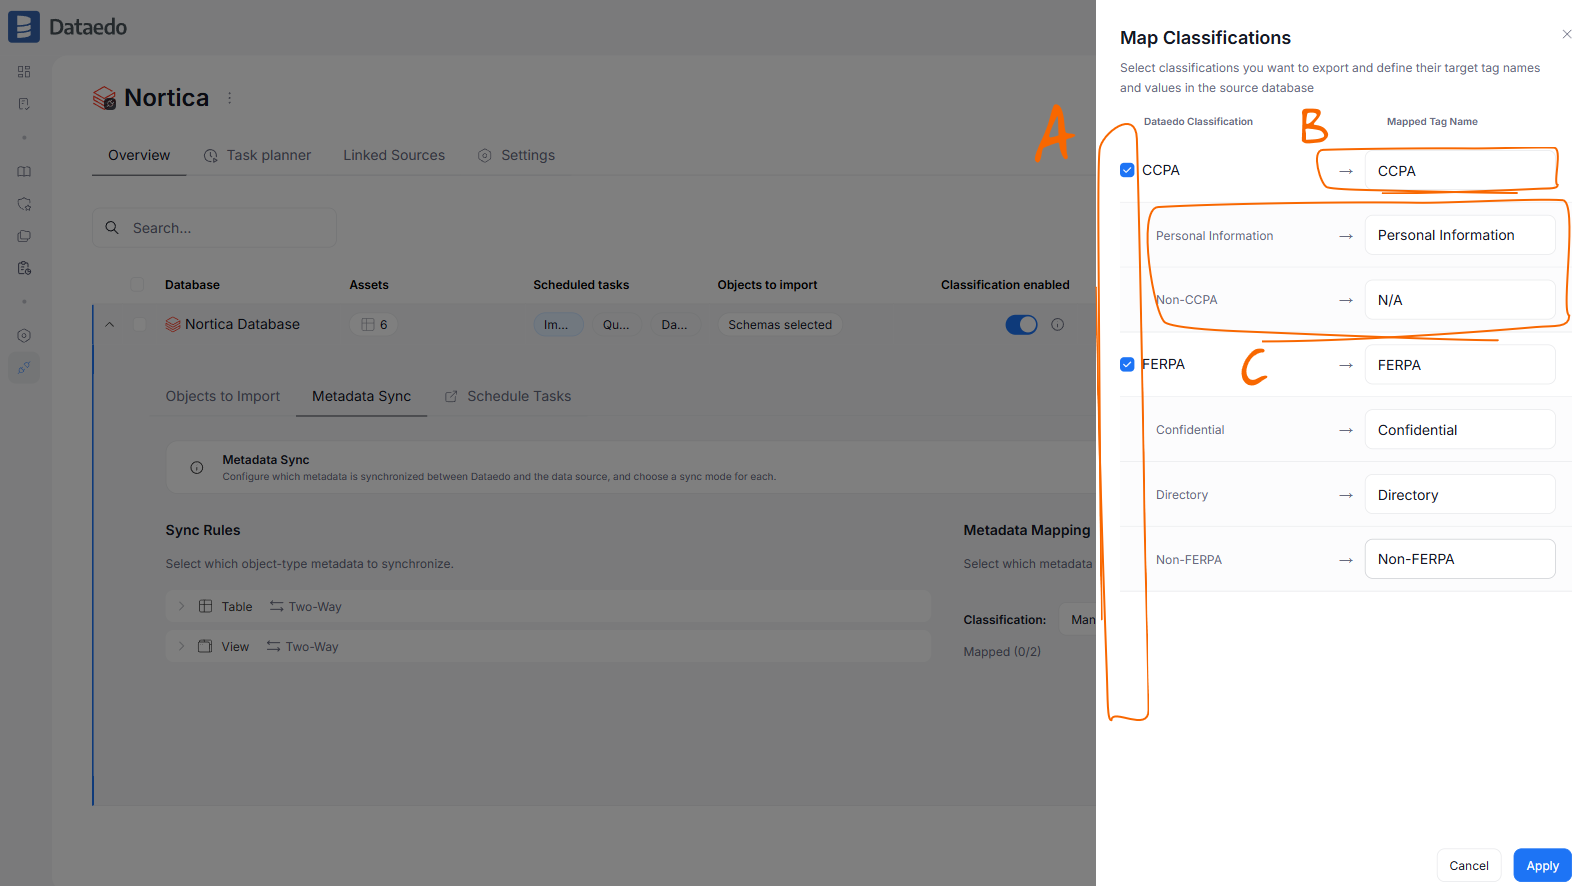This screenshot has height=886, width=1589.
Task: Open the Settings tab
Action: click(x=516, y=155)
